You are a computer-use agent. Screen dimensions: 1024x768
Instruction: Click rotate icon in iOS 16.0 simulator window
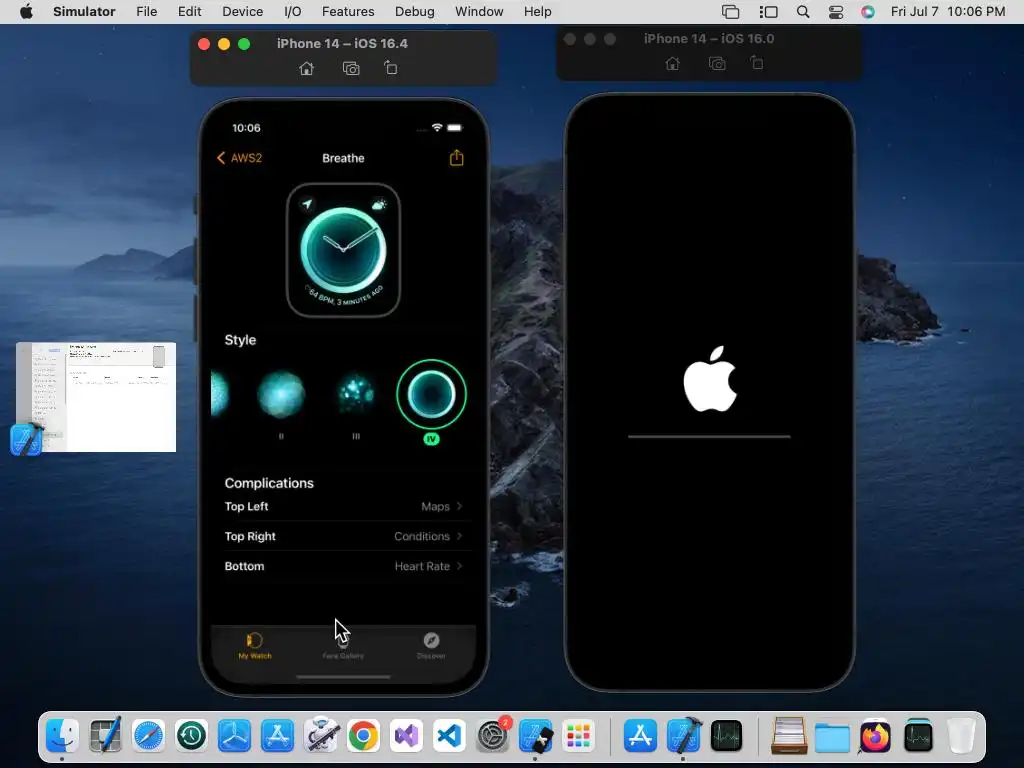(756, 63)
